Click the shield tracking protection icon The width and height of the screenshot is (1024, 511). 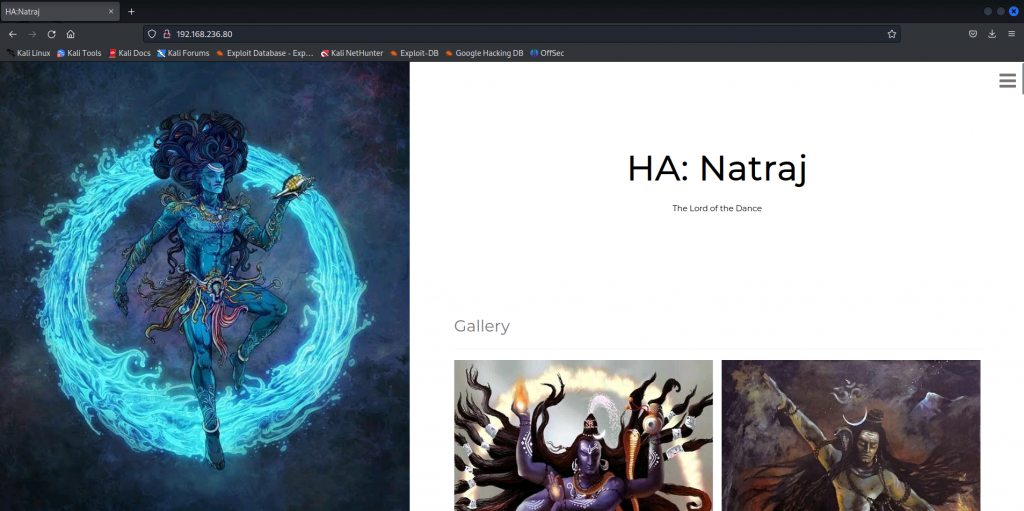coord(152,34)
